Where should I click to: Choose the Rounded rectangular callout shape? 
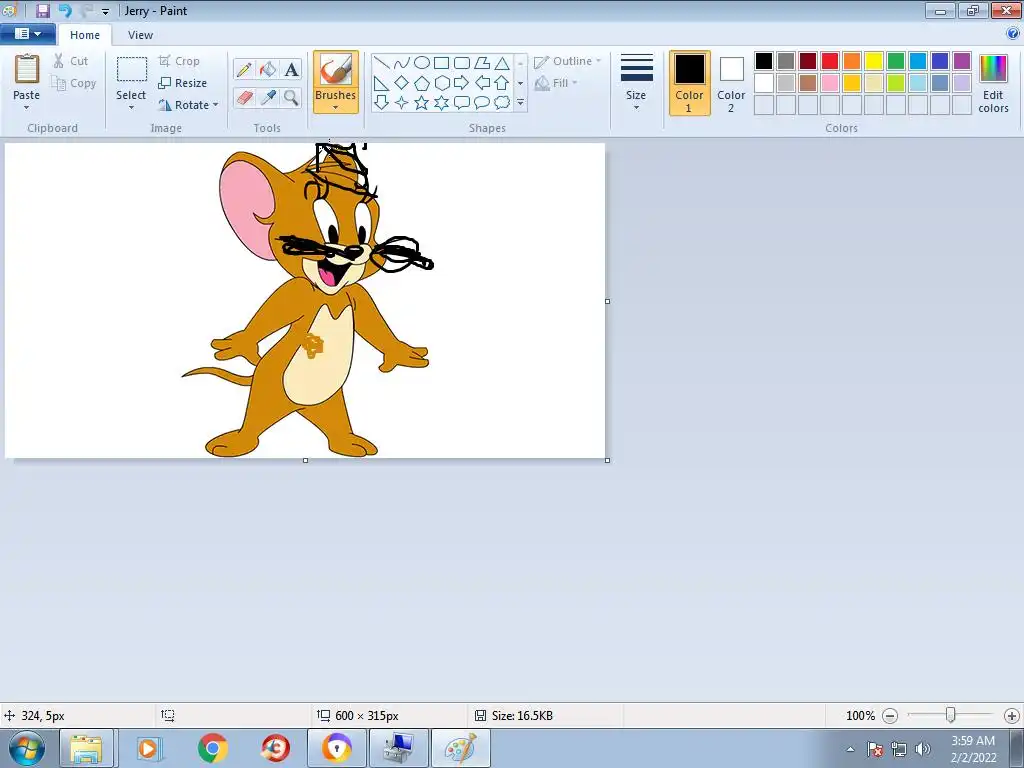pyautogui.click(x=462, y=103)
